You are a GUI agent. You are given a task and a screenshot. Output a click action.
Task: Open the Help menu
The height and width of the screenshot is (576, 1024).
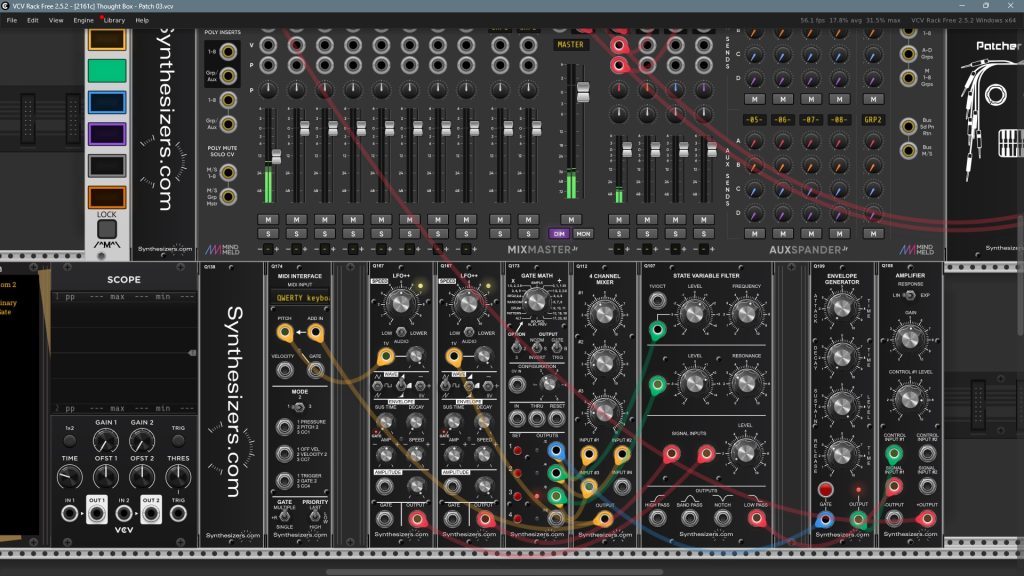pos(142,20)
